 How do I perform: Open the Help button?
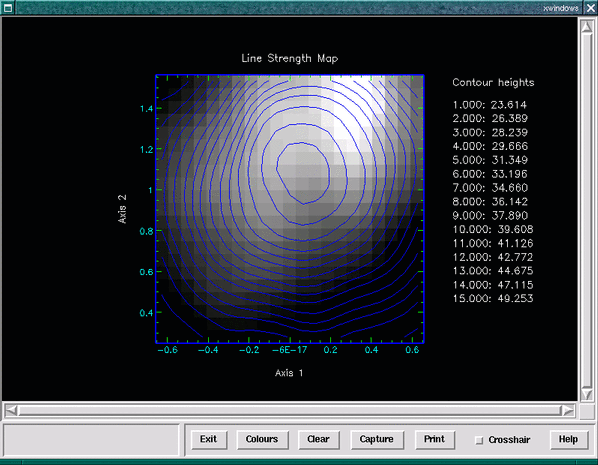(568, 439)
